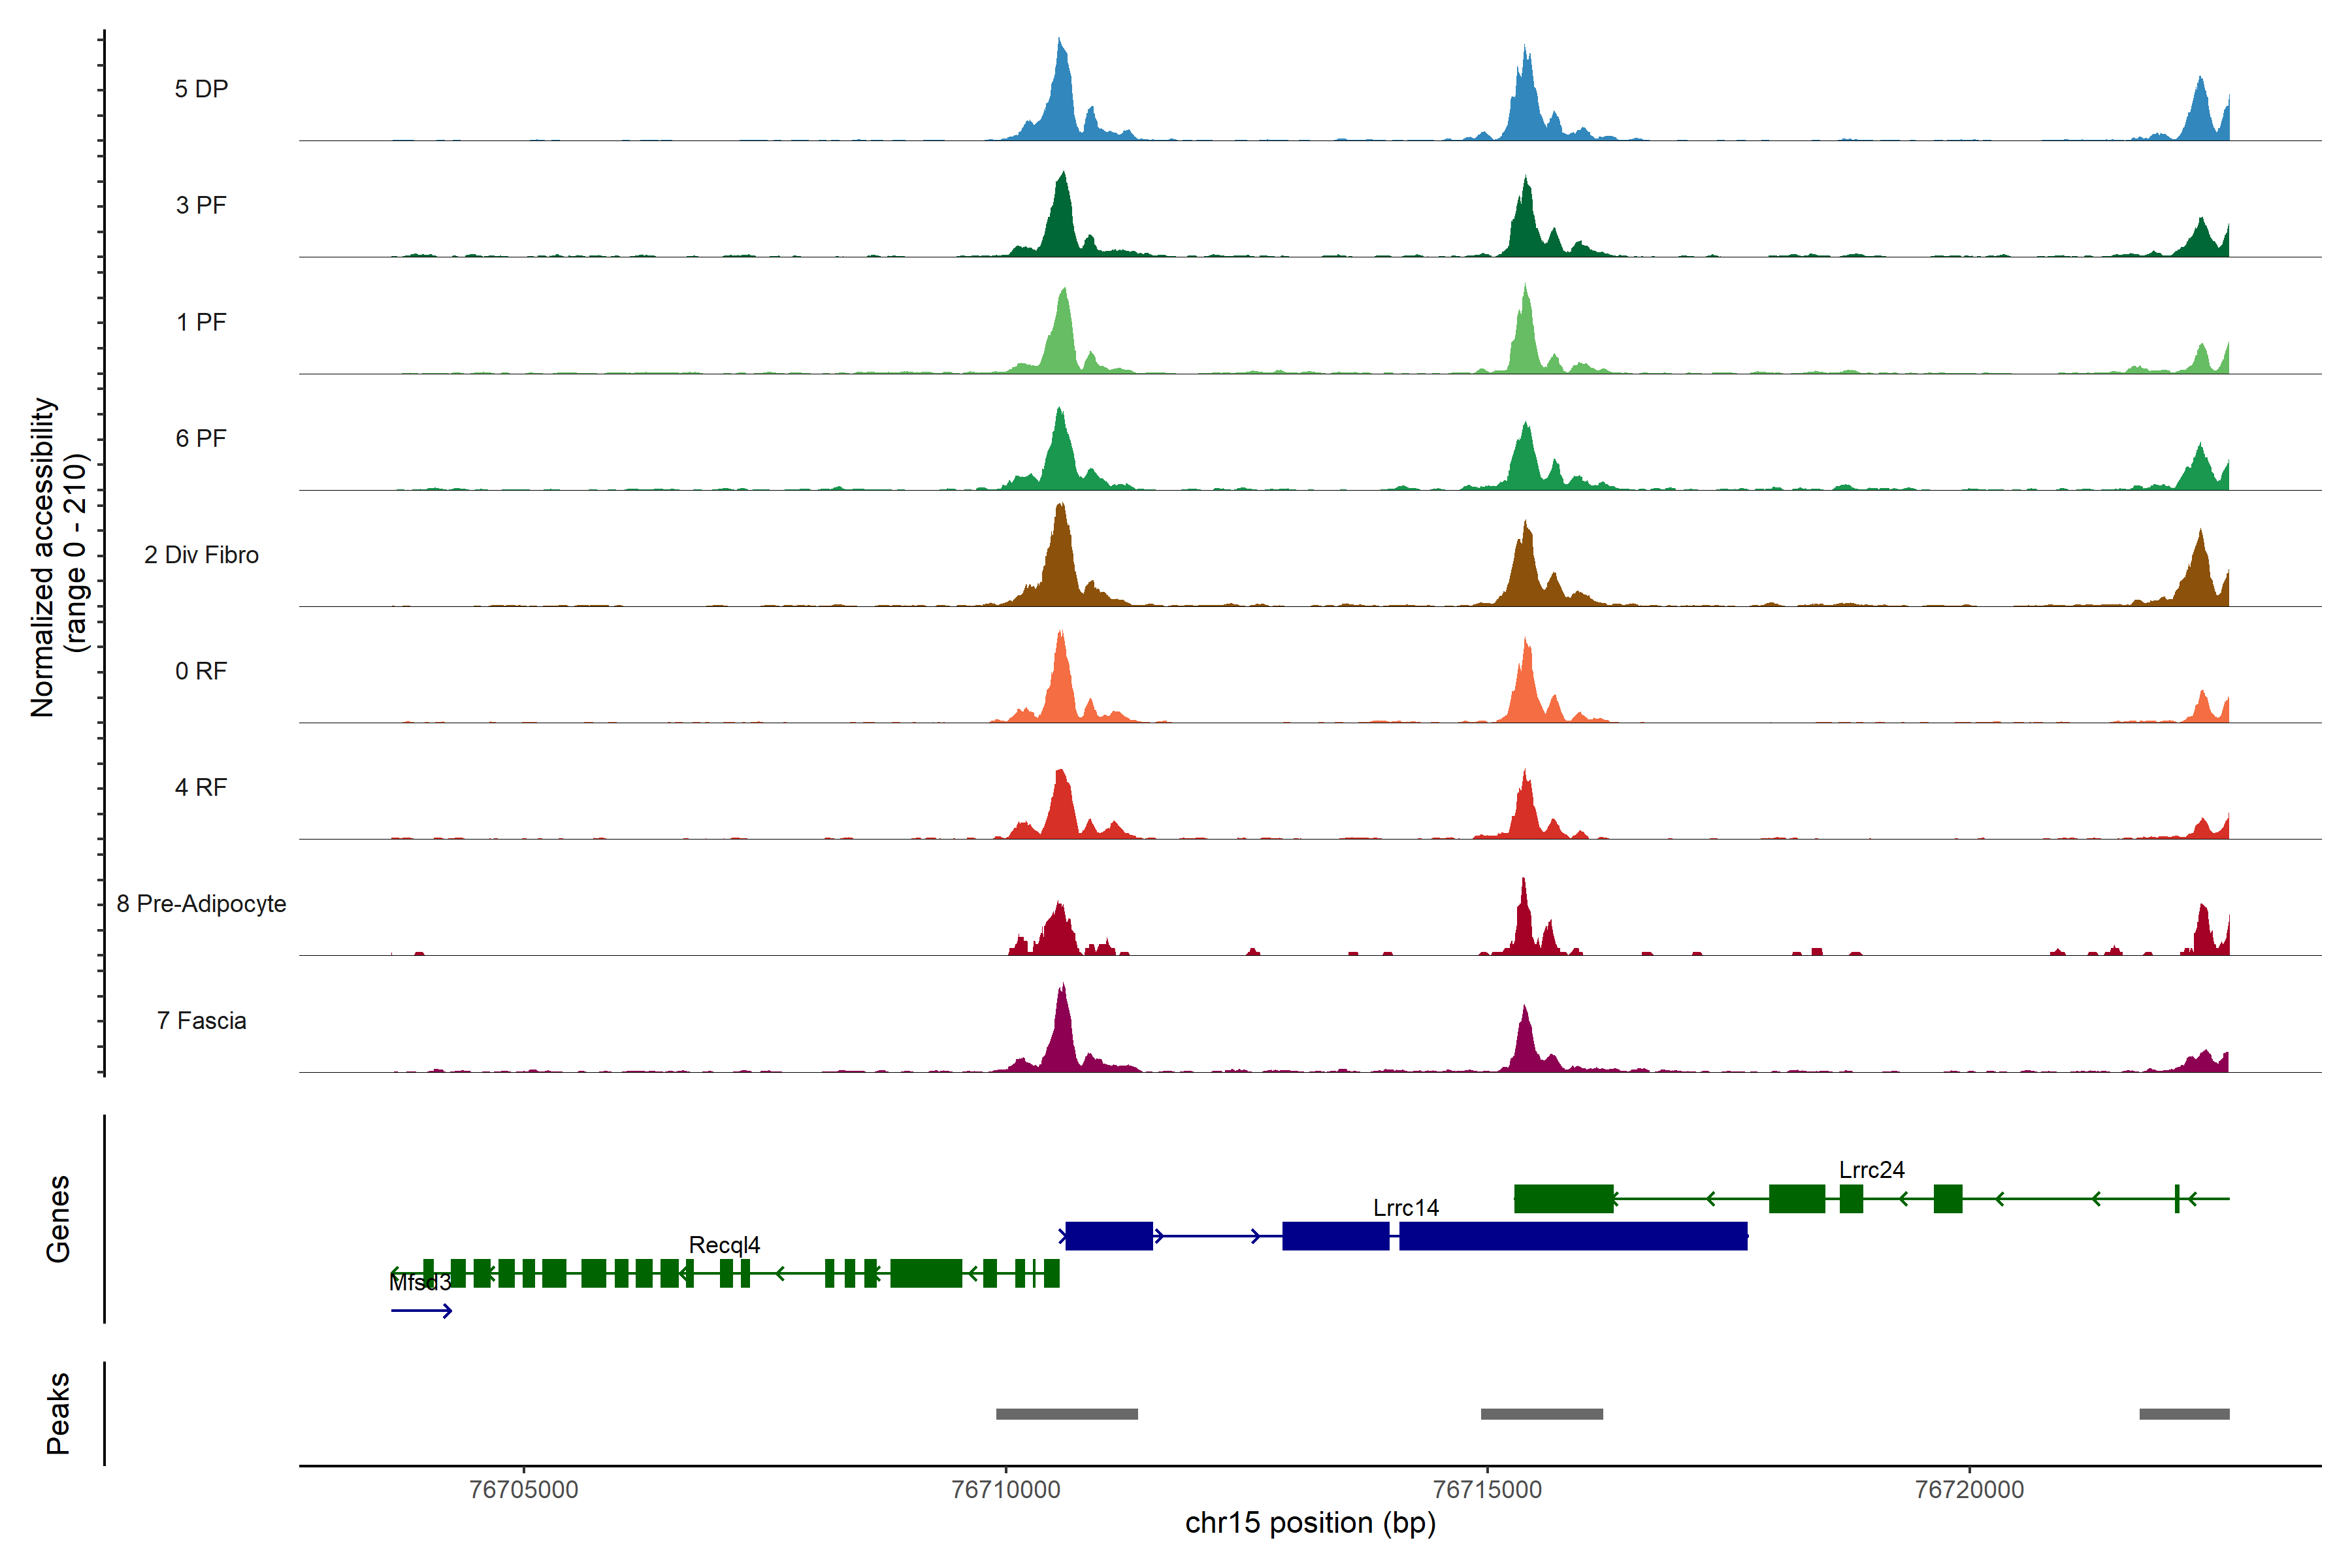Select the 2 Div Fibro track label
The height and width of the screenshot is (1568, 2352).
tap(201, 555)
